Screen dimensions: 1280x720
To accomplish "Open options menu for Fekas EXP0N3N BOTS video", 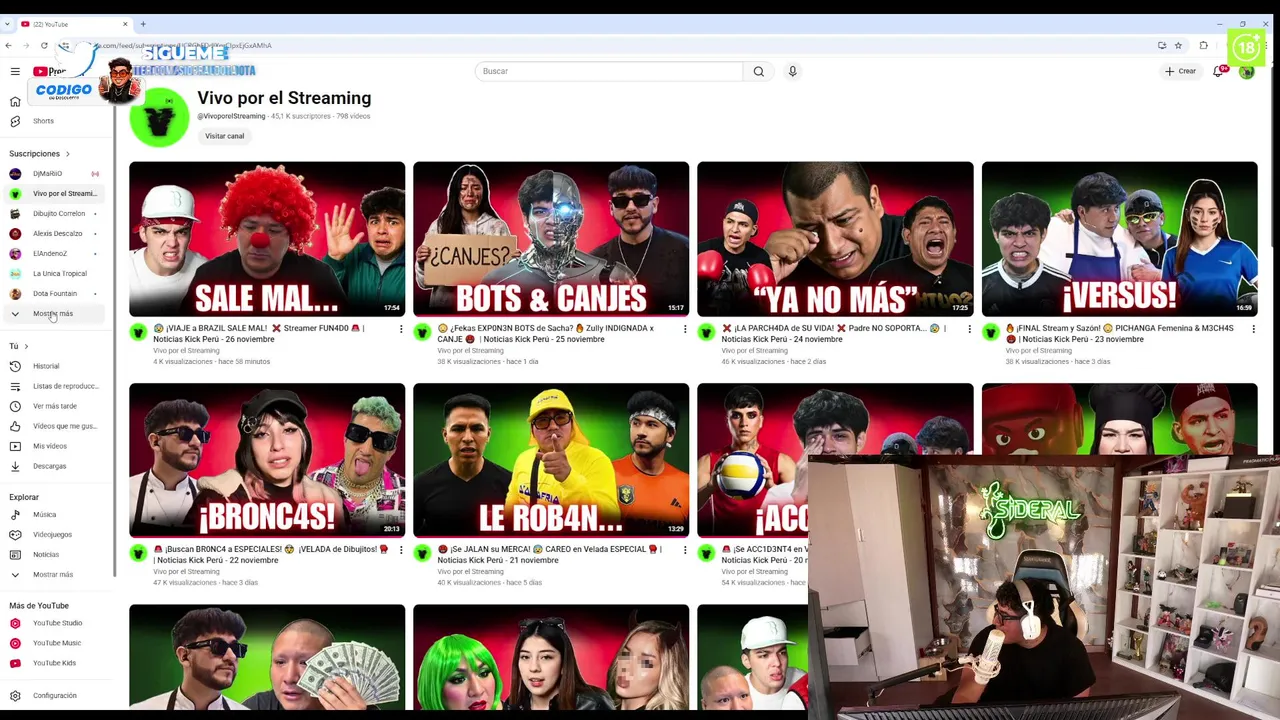I will 685,329.
